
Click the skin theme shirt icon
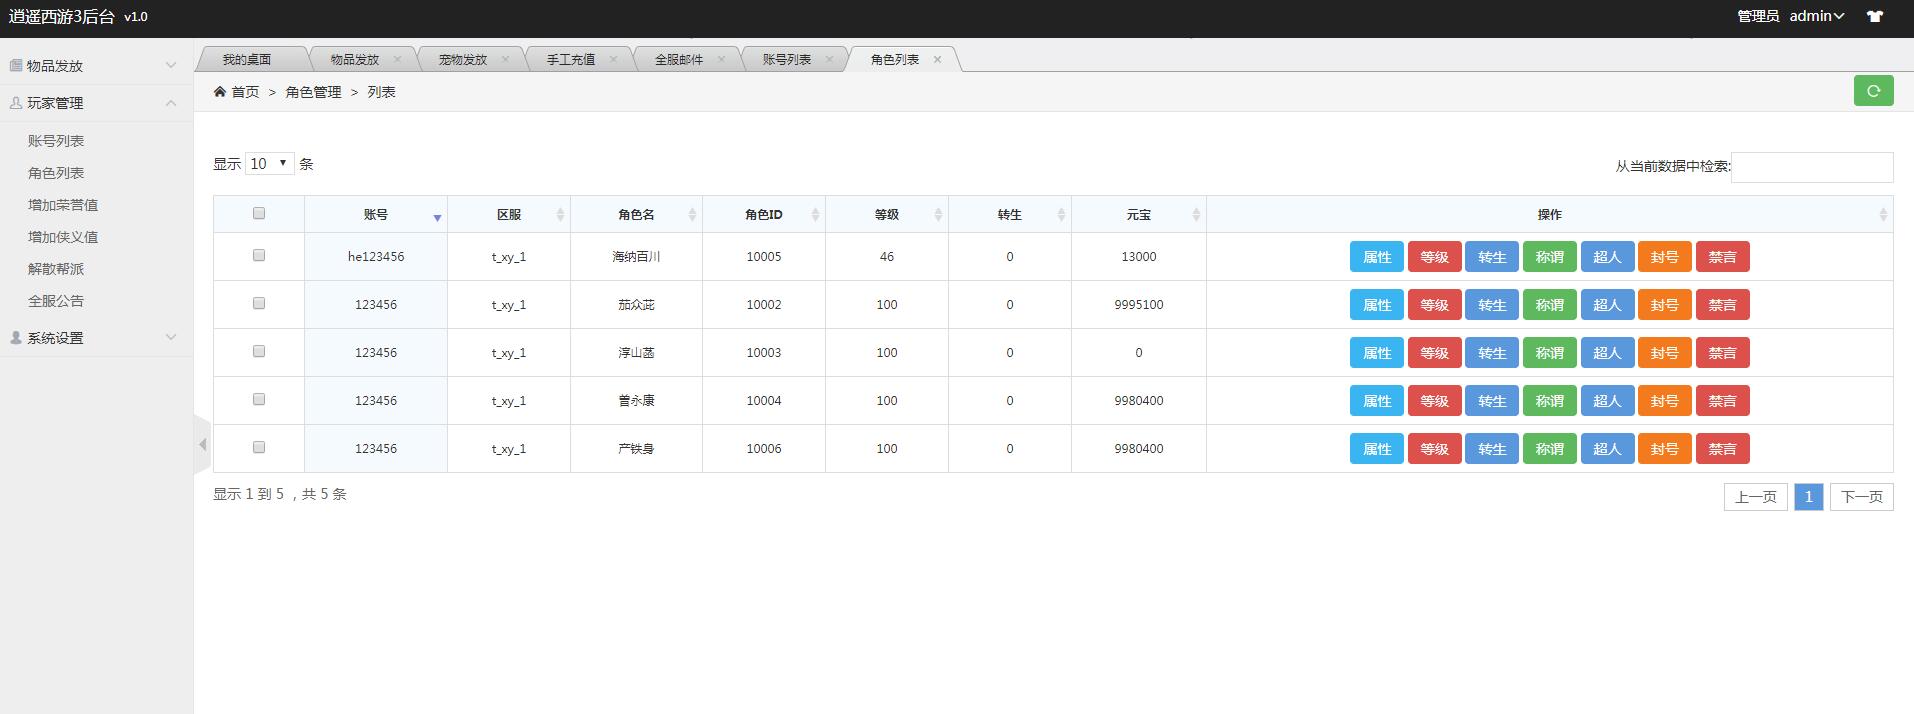(x=1874, y=17)
